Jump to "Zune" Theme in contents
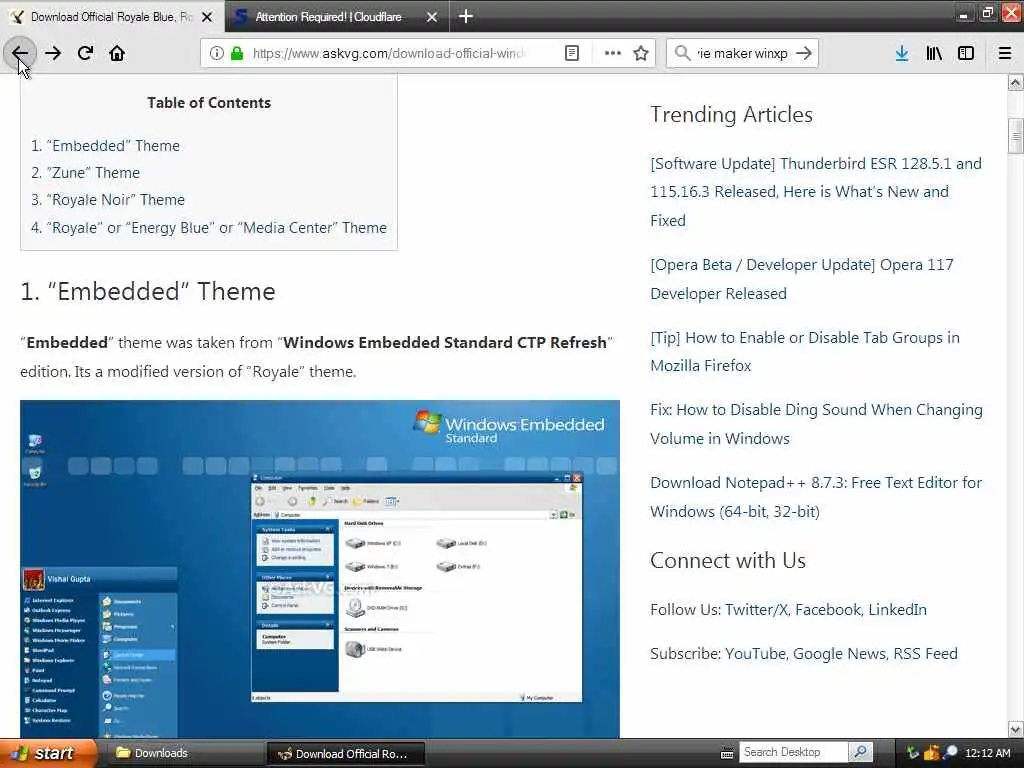Image resolution: width=1024 pixels, height=768 pixels. pyautogui.click(x=93, y=172)
